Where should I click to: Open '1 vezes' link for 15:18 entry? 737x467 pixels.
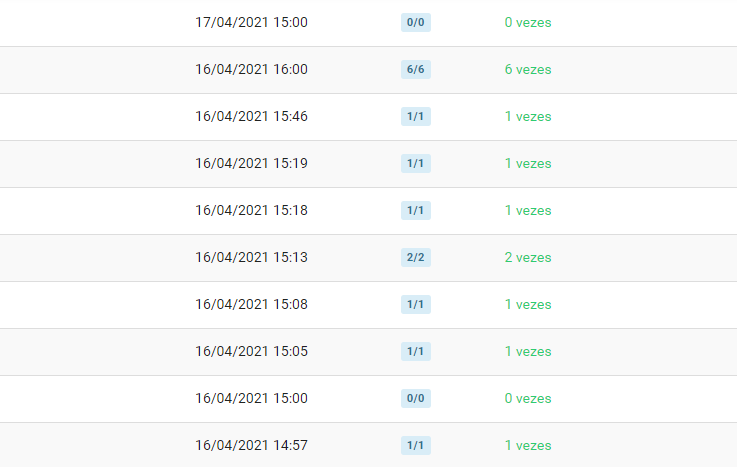click(x=528, y=210)
